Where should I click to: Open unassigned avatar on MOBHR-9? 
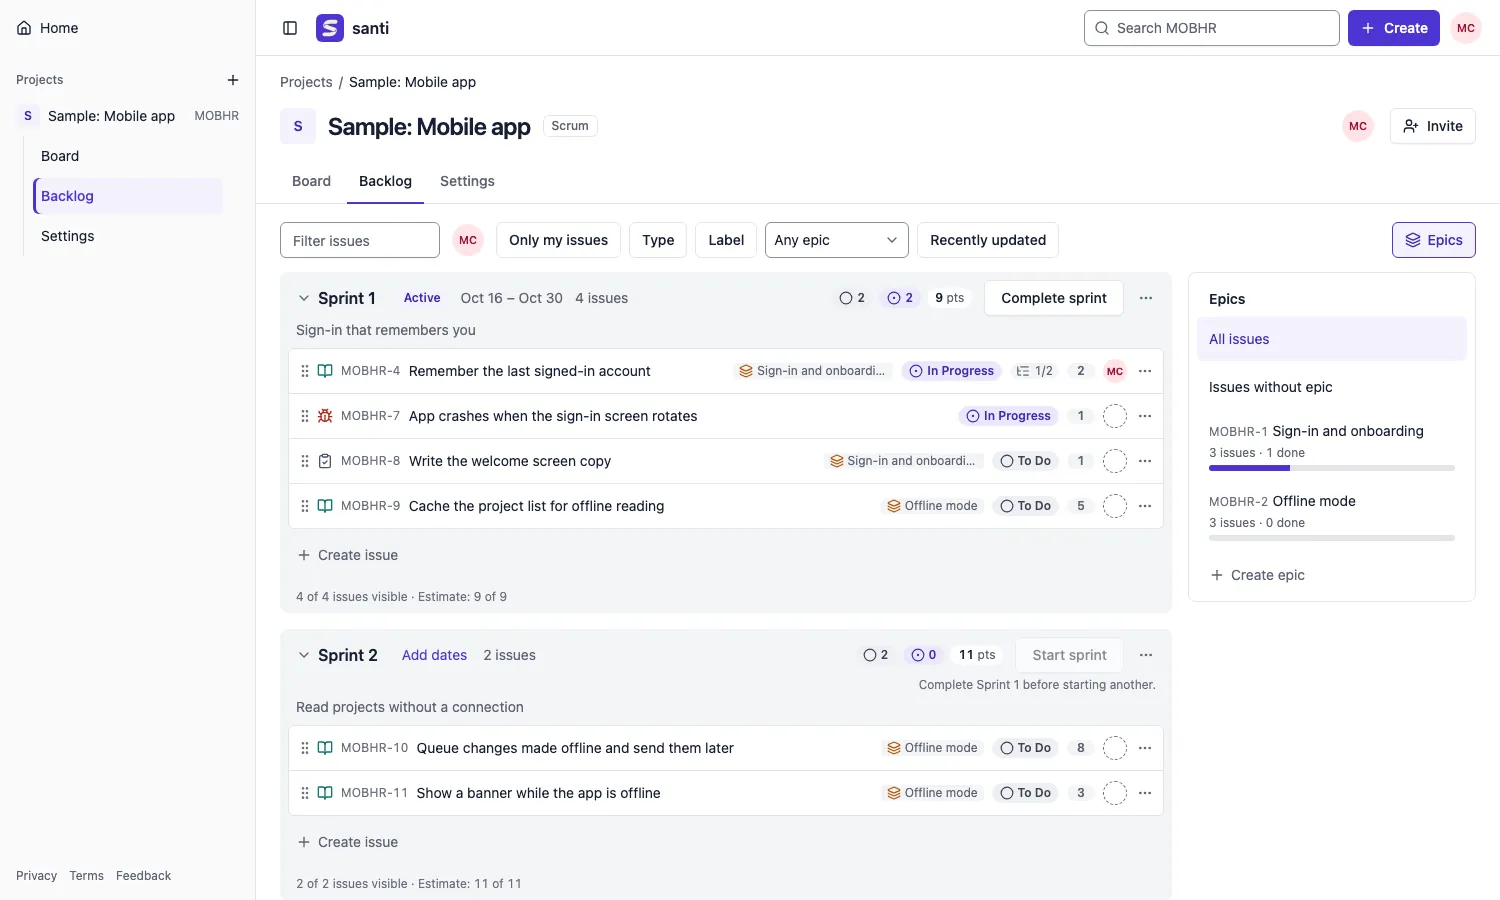coord(1115,506)
